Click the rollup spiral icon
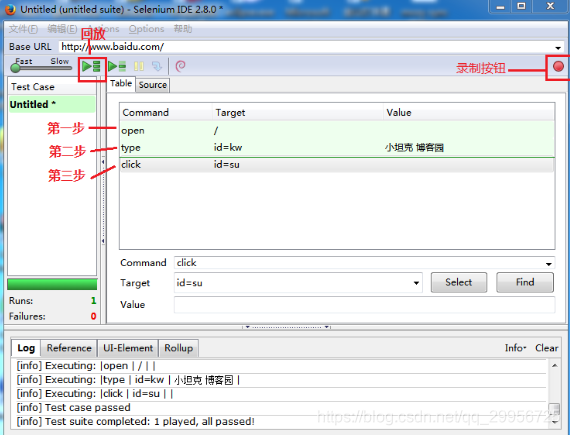570x435 pixels. [x=180, y=66]
